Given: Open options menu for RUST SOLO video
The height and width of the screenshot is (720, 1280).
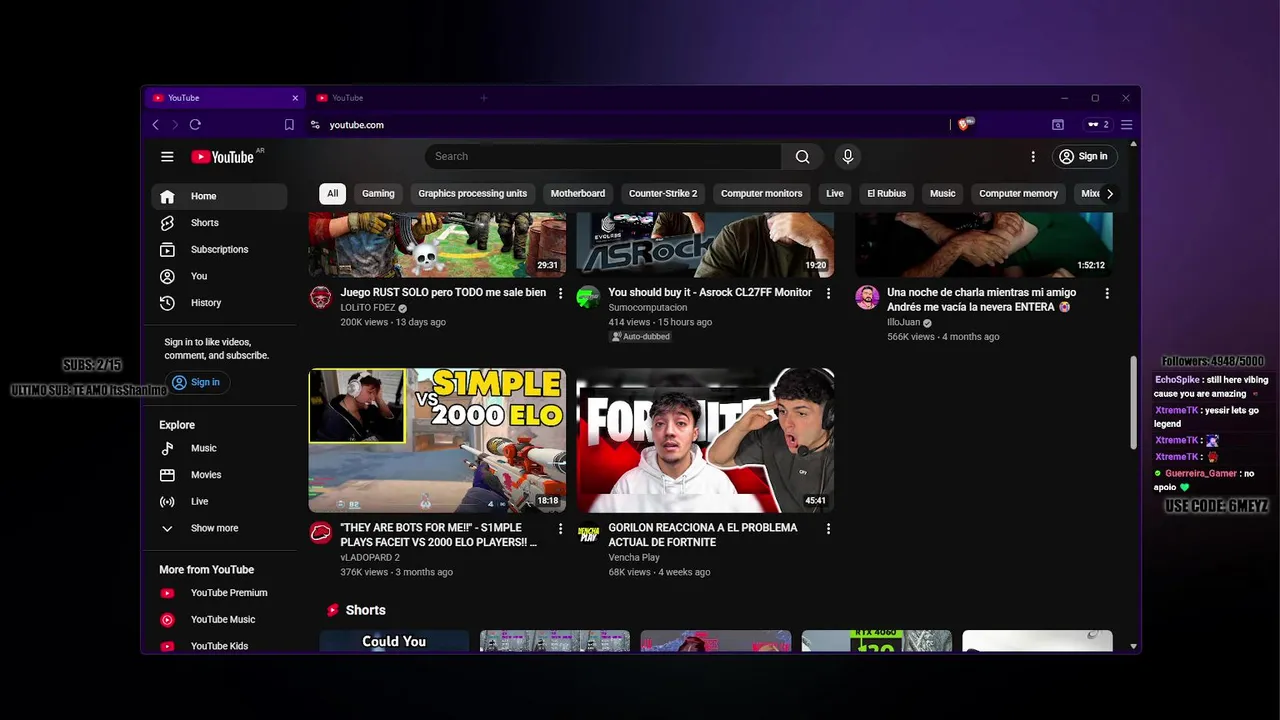Looking at the screenshot, I should click(560, 293).
